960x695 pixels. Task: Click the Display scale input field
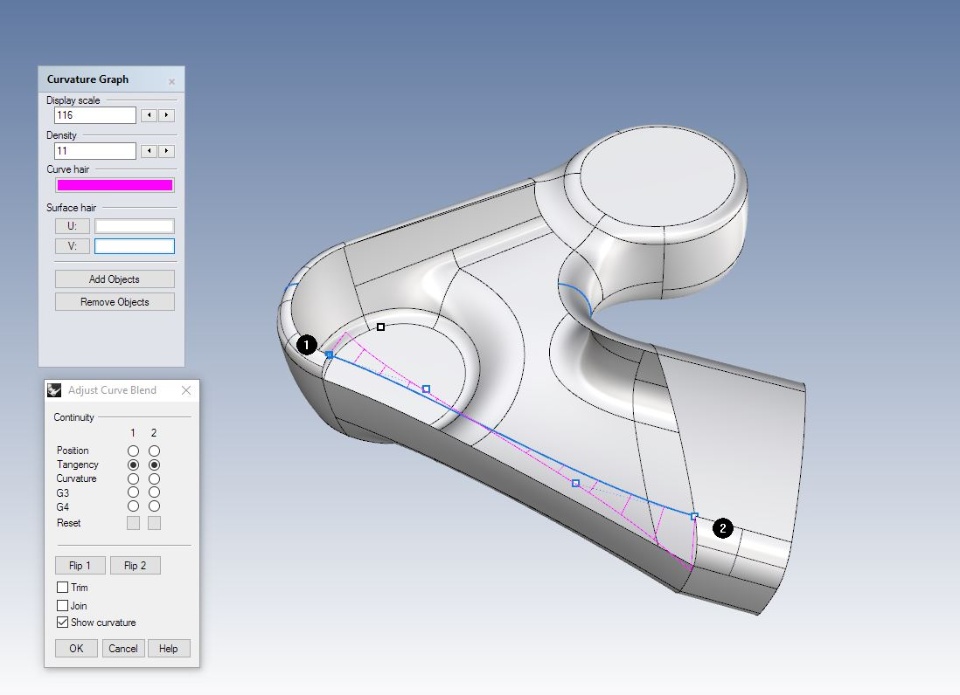pyautogui.click(x=95, y=115)
